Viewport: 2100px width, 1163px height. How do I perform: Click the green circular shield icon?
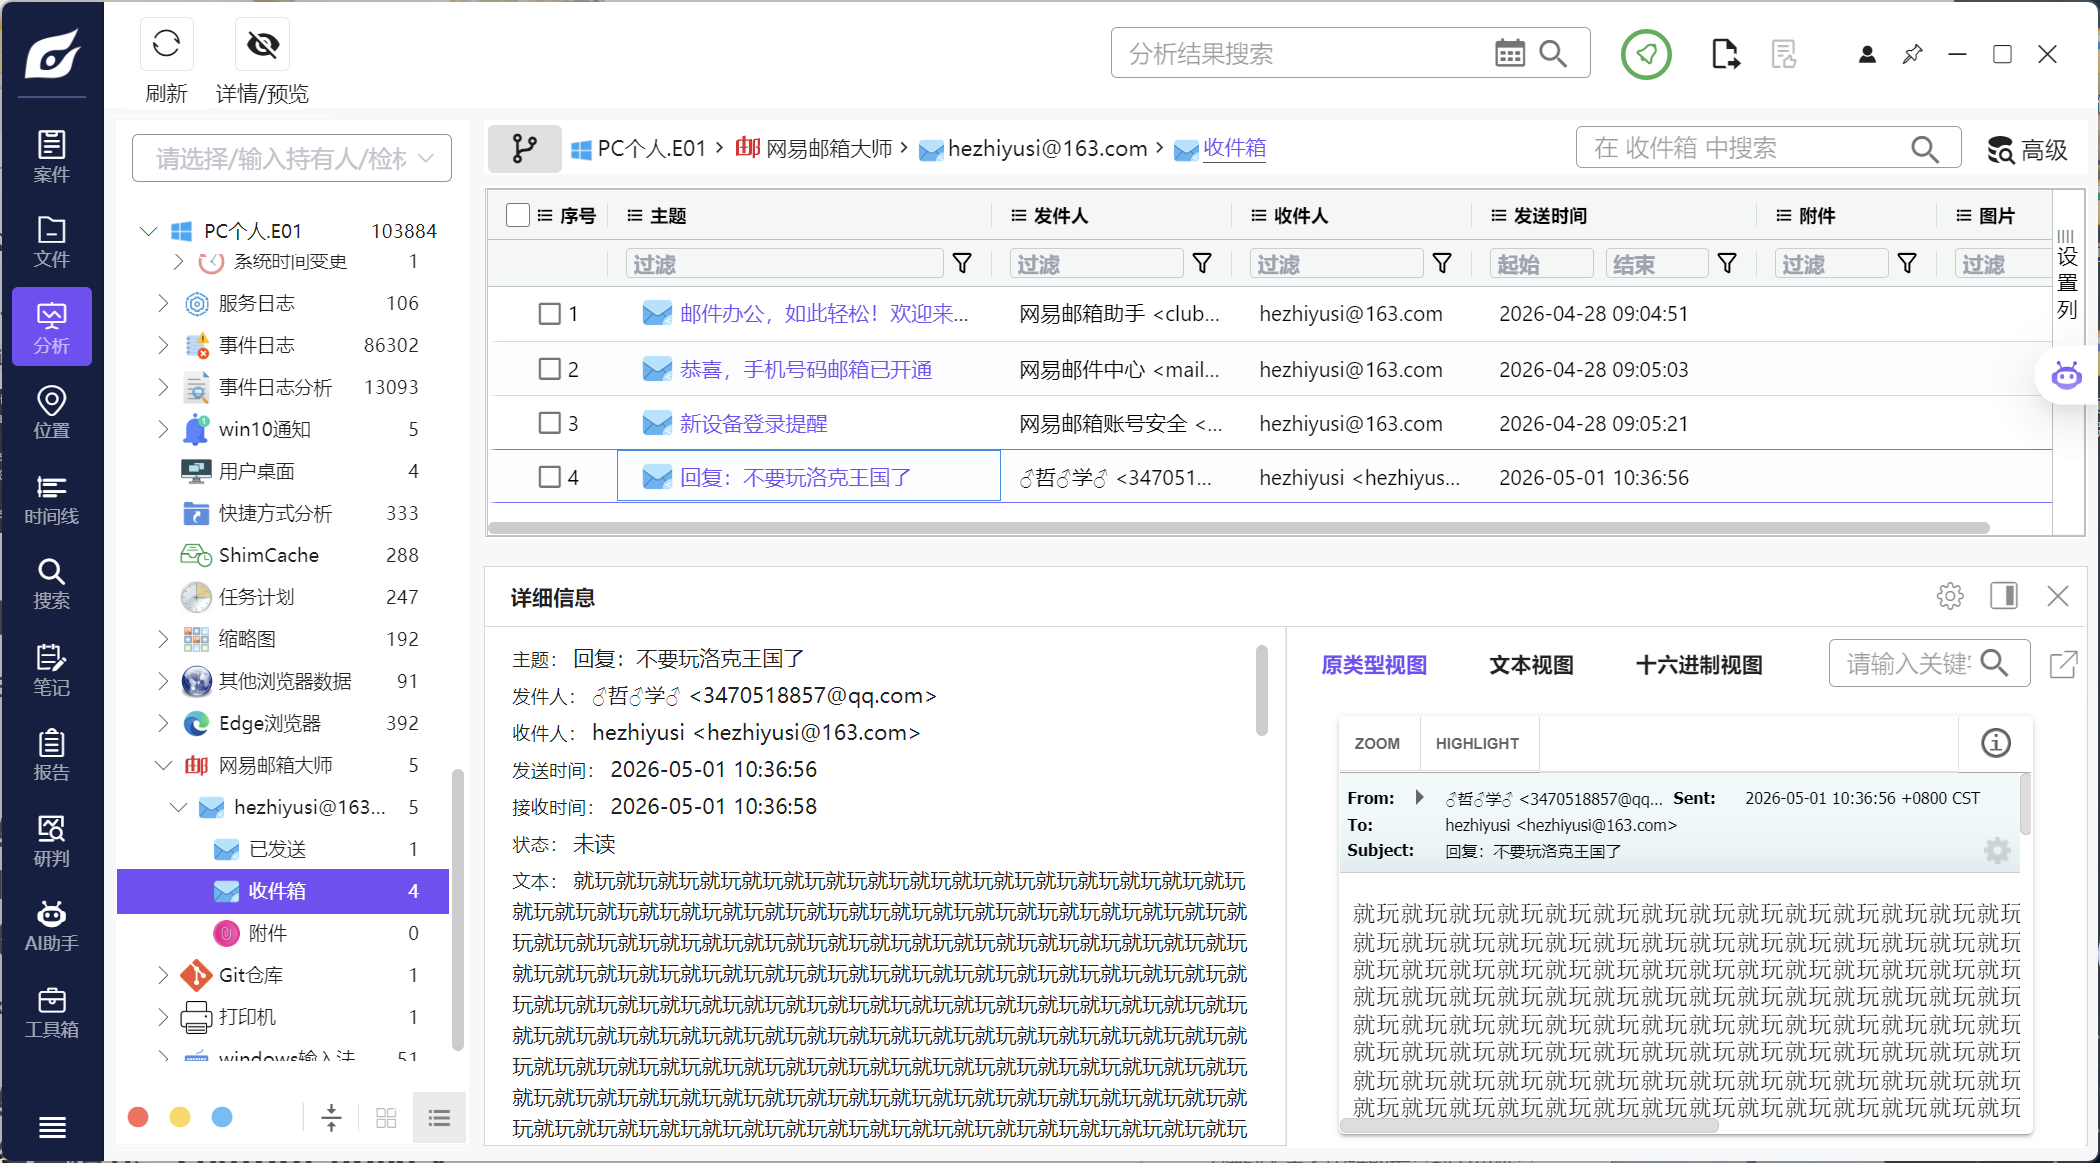[1646, 54]
